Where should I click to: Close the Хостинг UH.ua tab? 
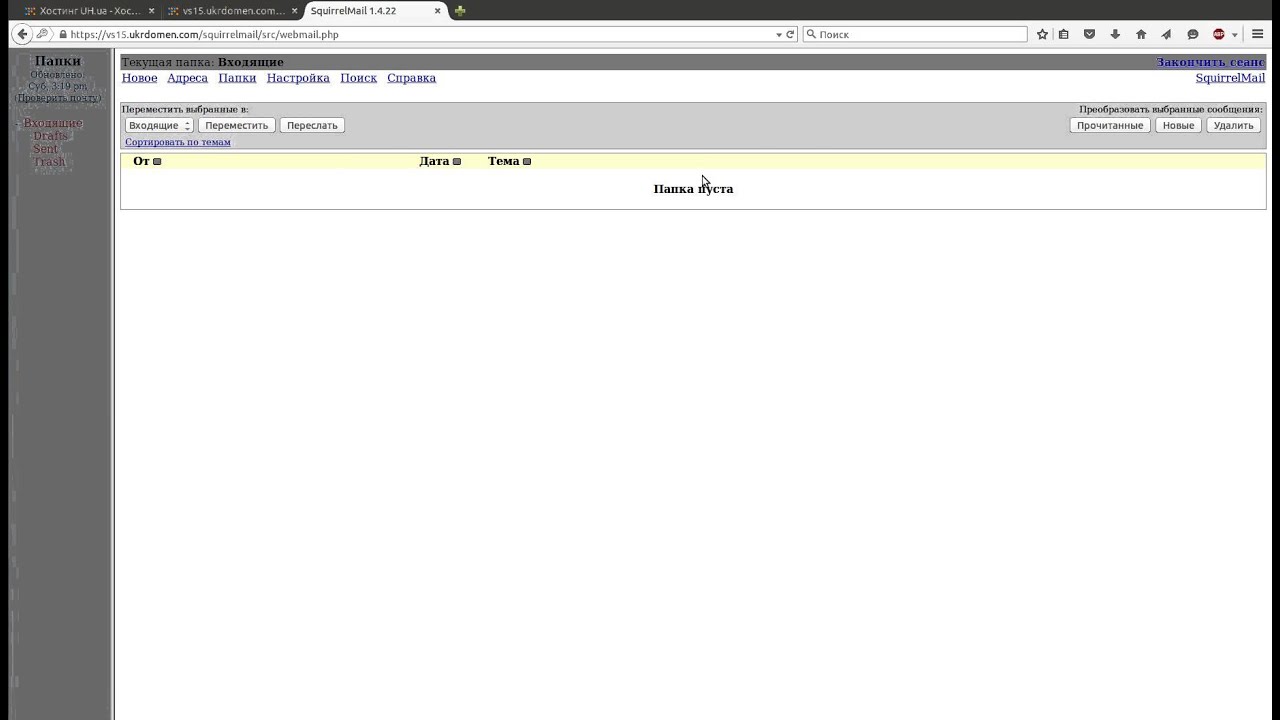coord(151,11)
